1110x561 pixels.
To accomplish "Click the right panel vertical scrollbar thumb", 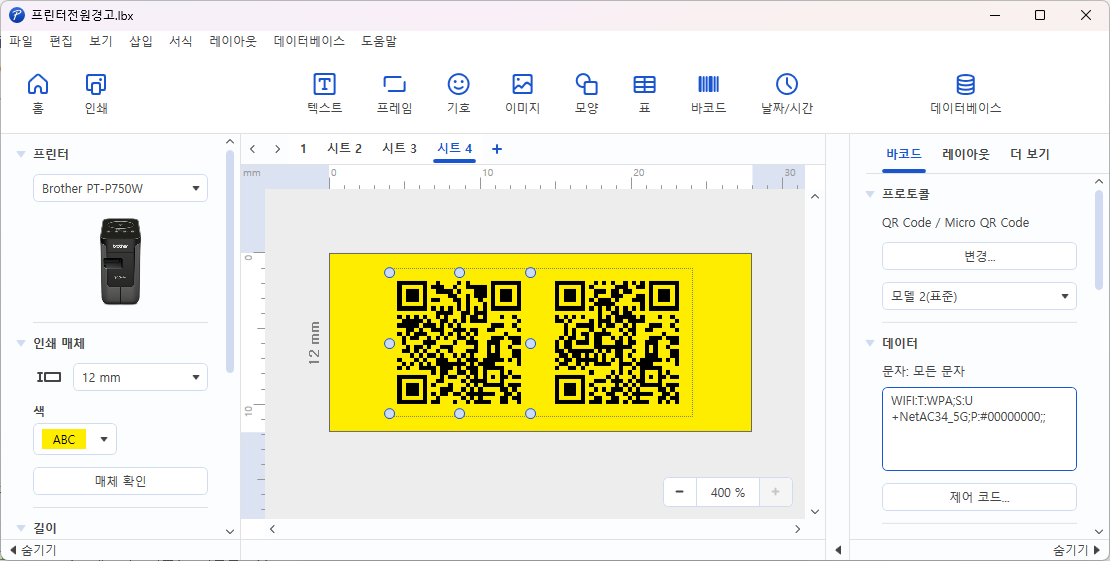I will tap(1099, 239).
